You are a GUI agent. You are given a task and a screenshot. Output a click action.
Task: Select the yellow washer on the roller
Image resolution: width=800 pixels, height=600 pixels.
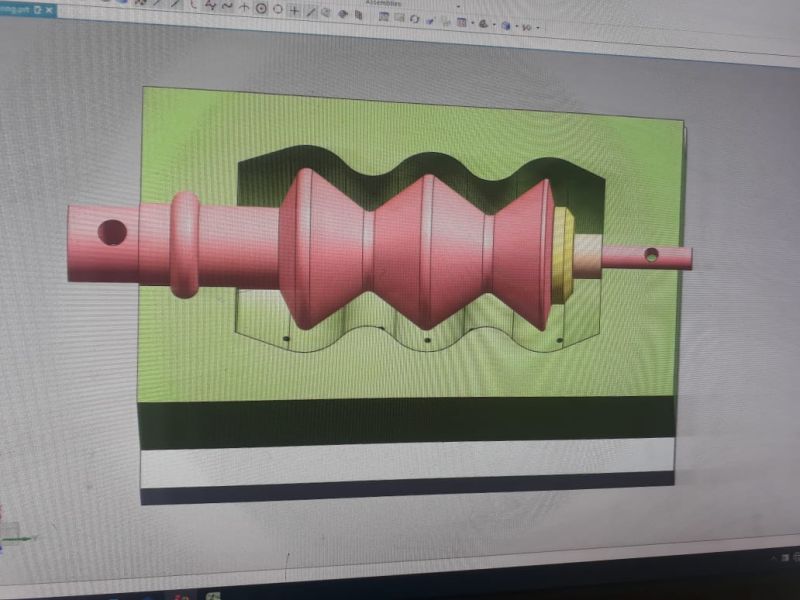tap(564, 254)
